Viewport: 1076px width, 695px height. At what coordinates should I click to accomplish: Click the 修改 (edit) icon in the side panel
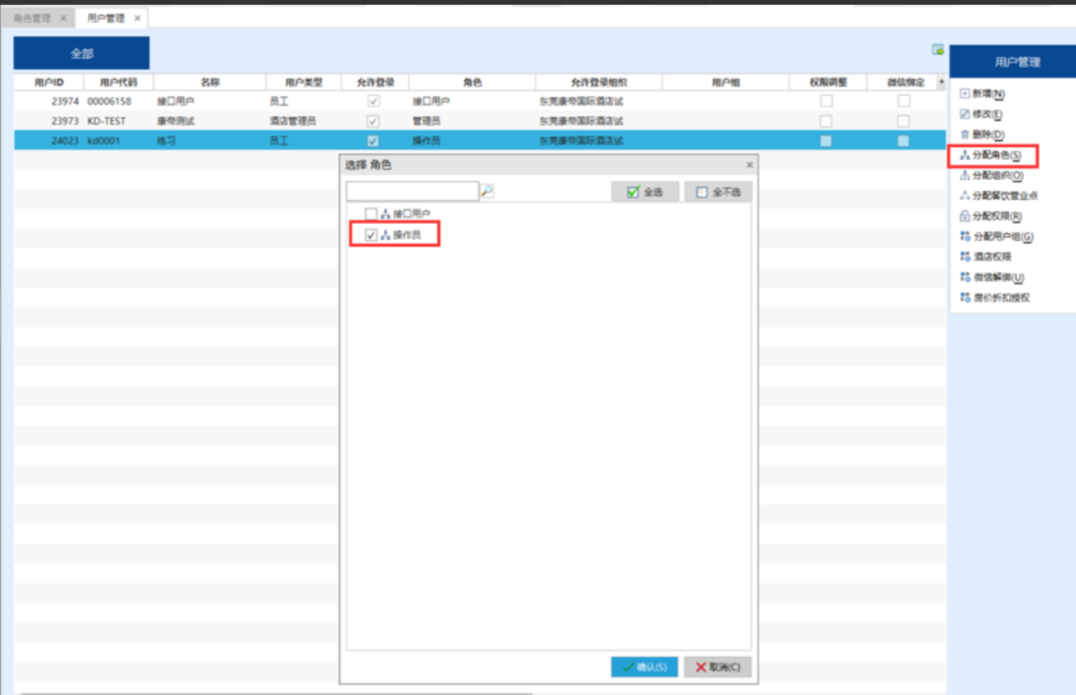tap(965, 114)
